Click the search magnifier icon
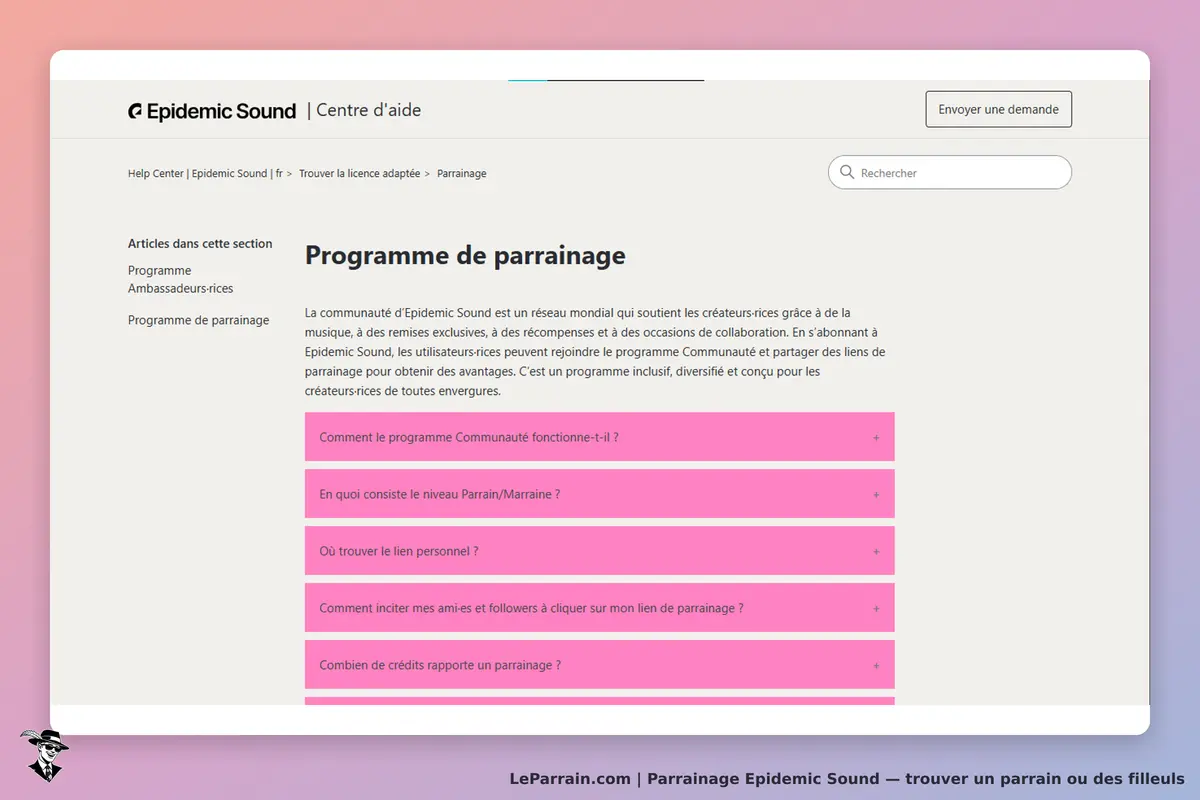Image resolution: width=1200 pixels, height=800 pixels. coord(847,172)
